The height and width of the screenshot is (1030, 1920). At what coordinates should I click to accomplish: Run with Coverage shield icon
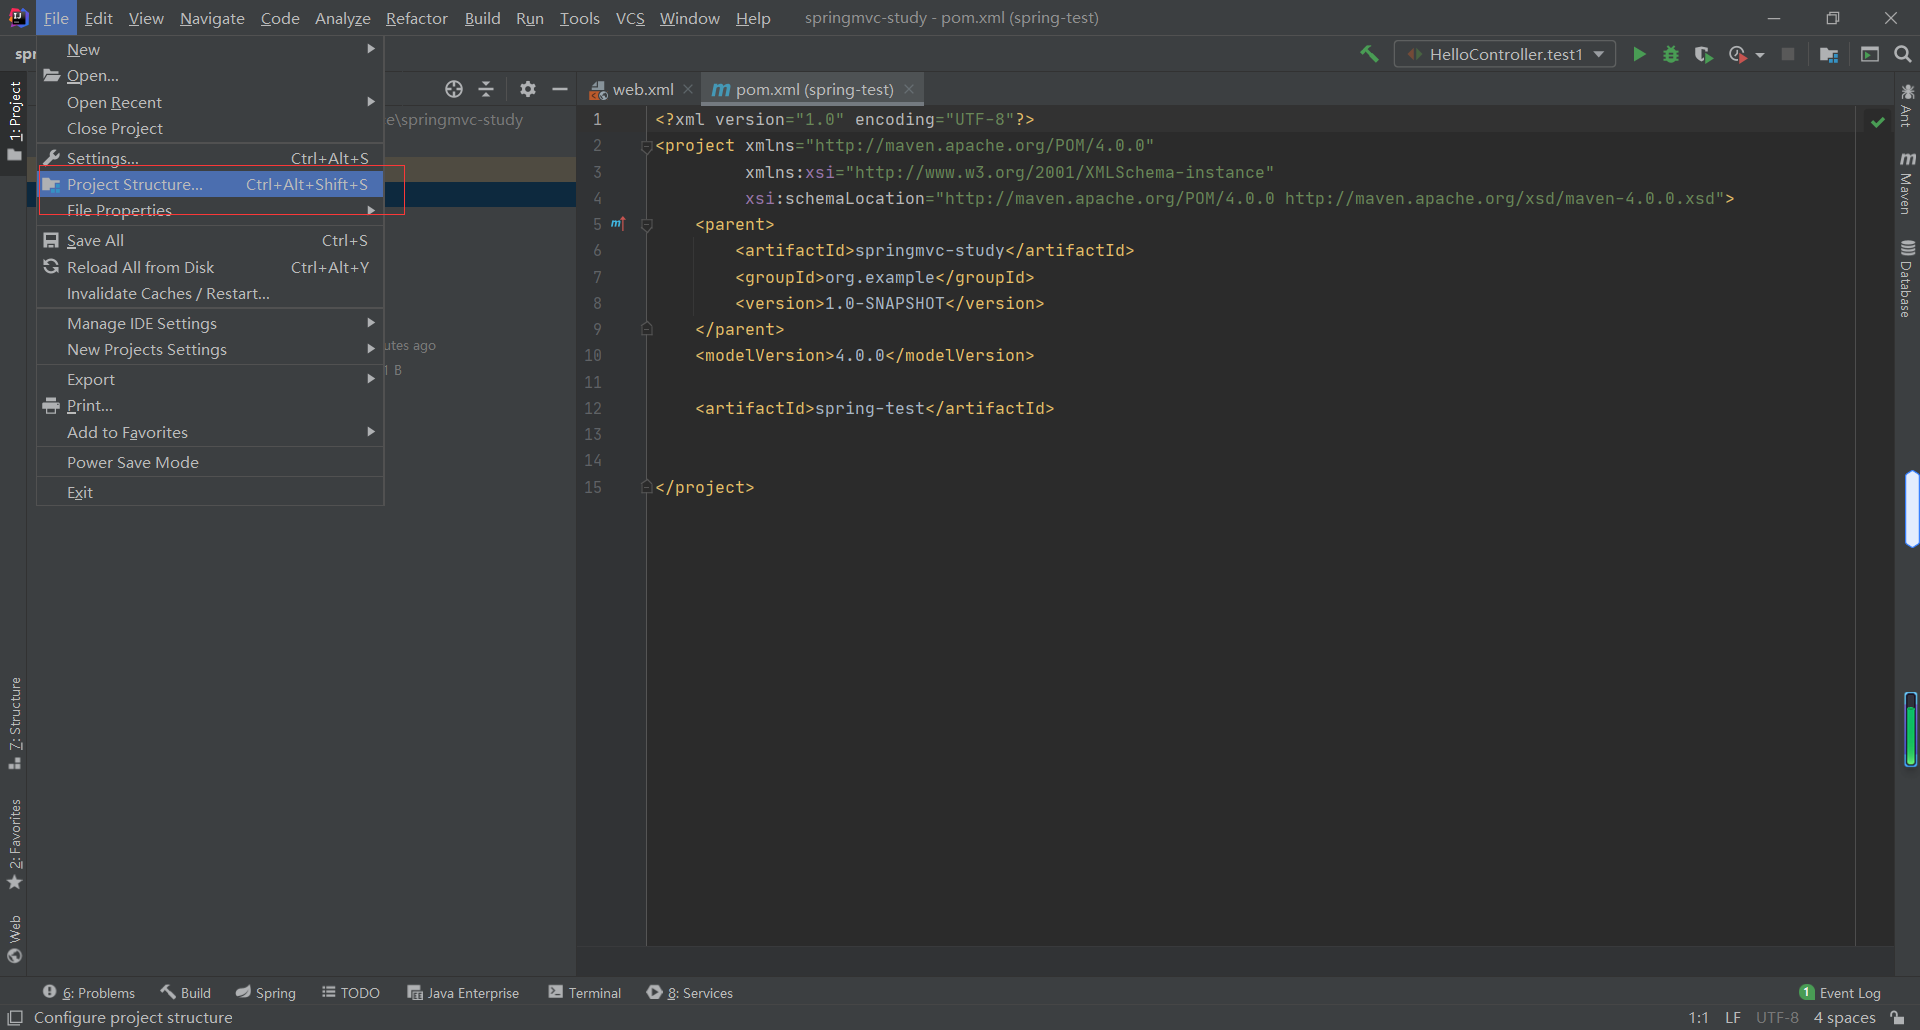click(x=1703, y=54)
